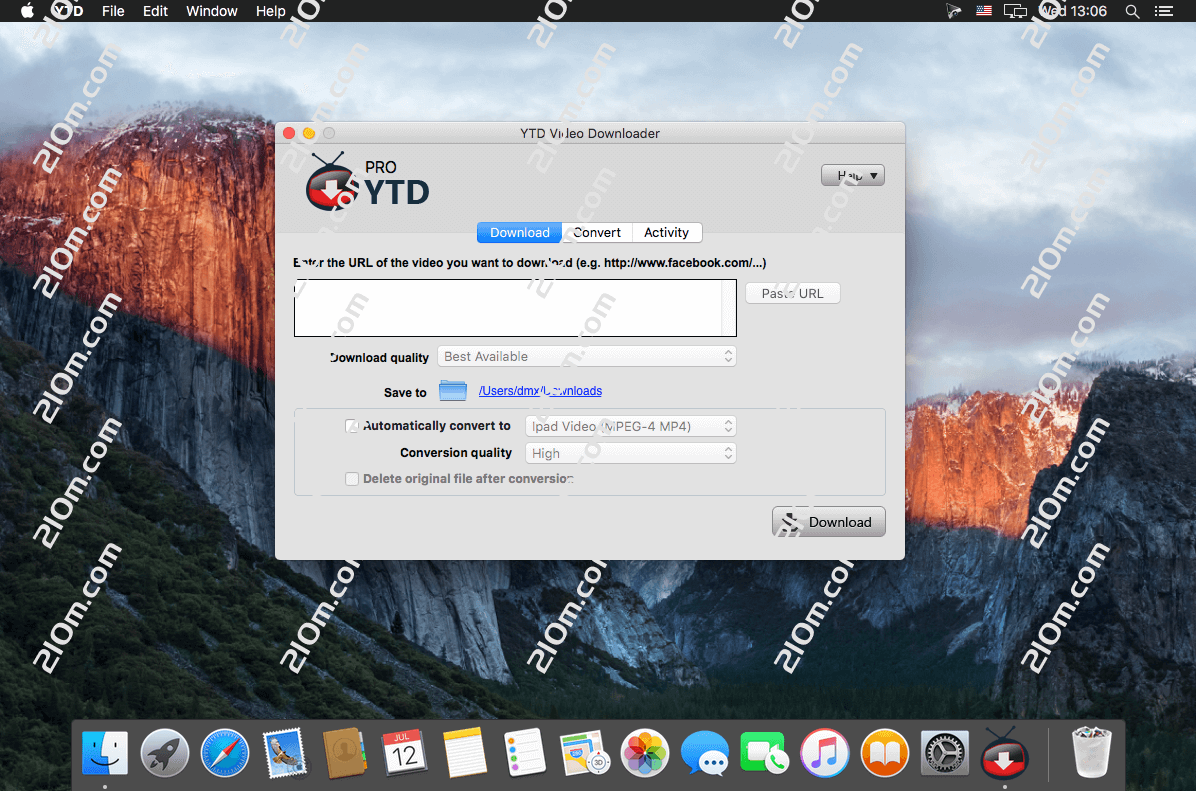Image resolution: width=1196 pixels, height=791 pixels.
Task: Click the Paste URL button
Action: point(793,294)
